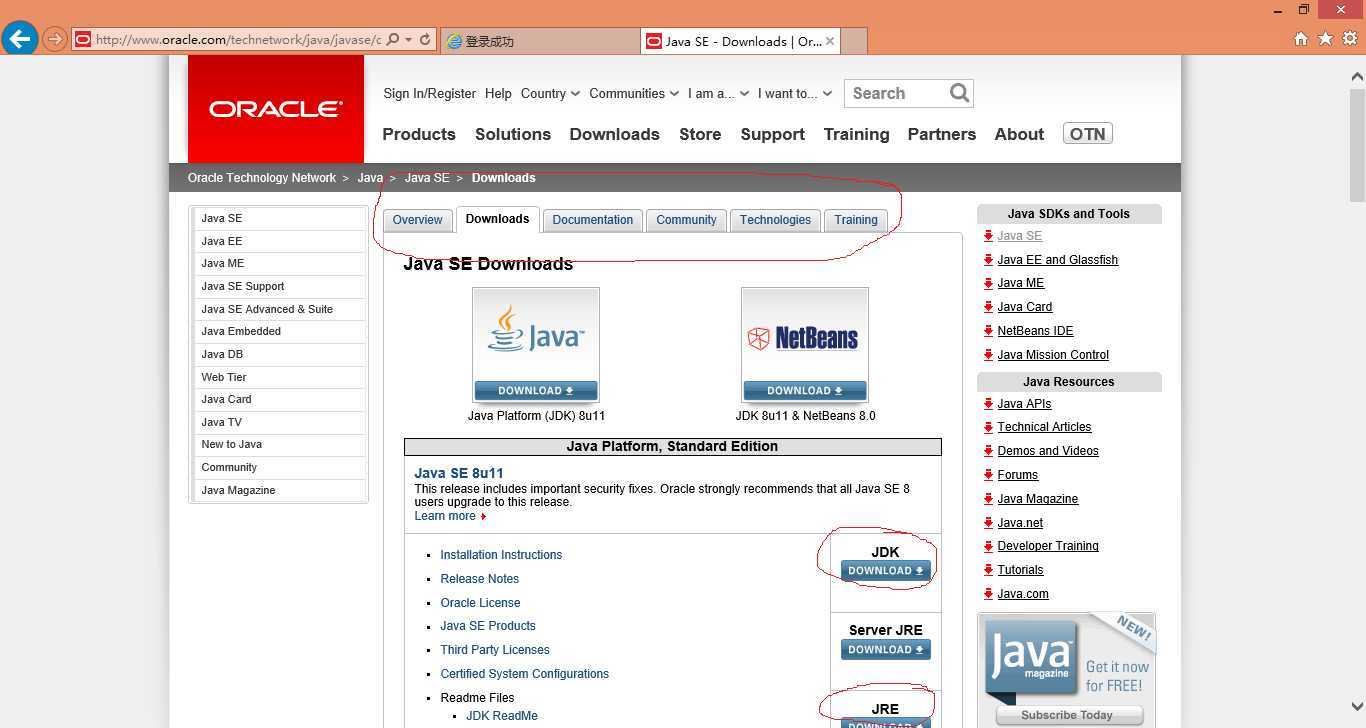The image size is (1366, 728).
Task: Open the Solutions menu
Action: coord(513,134)
